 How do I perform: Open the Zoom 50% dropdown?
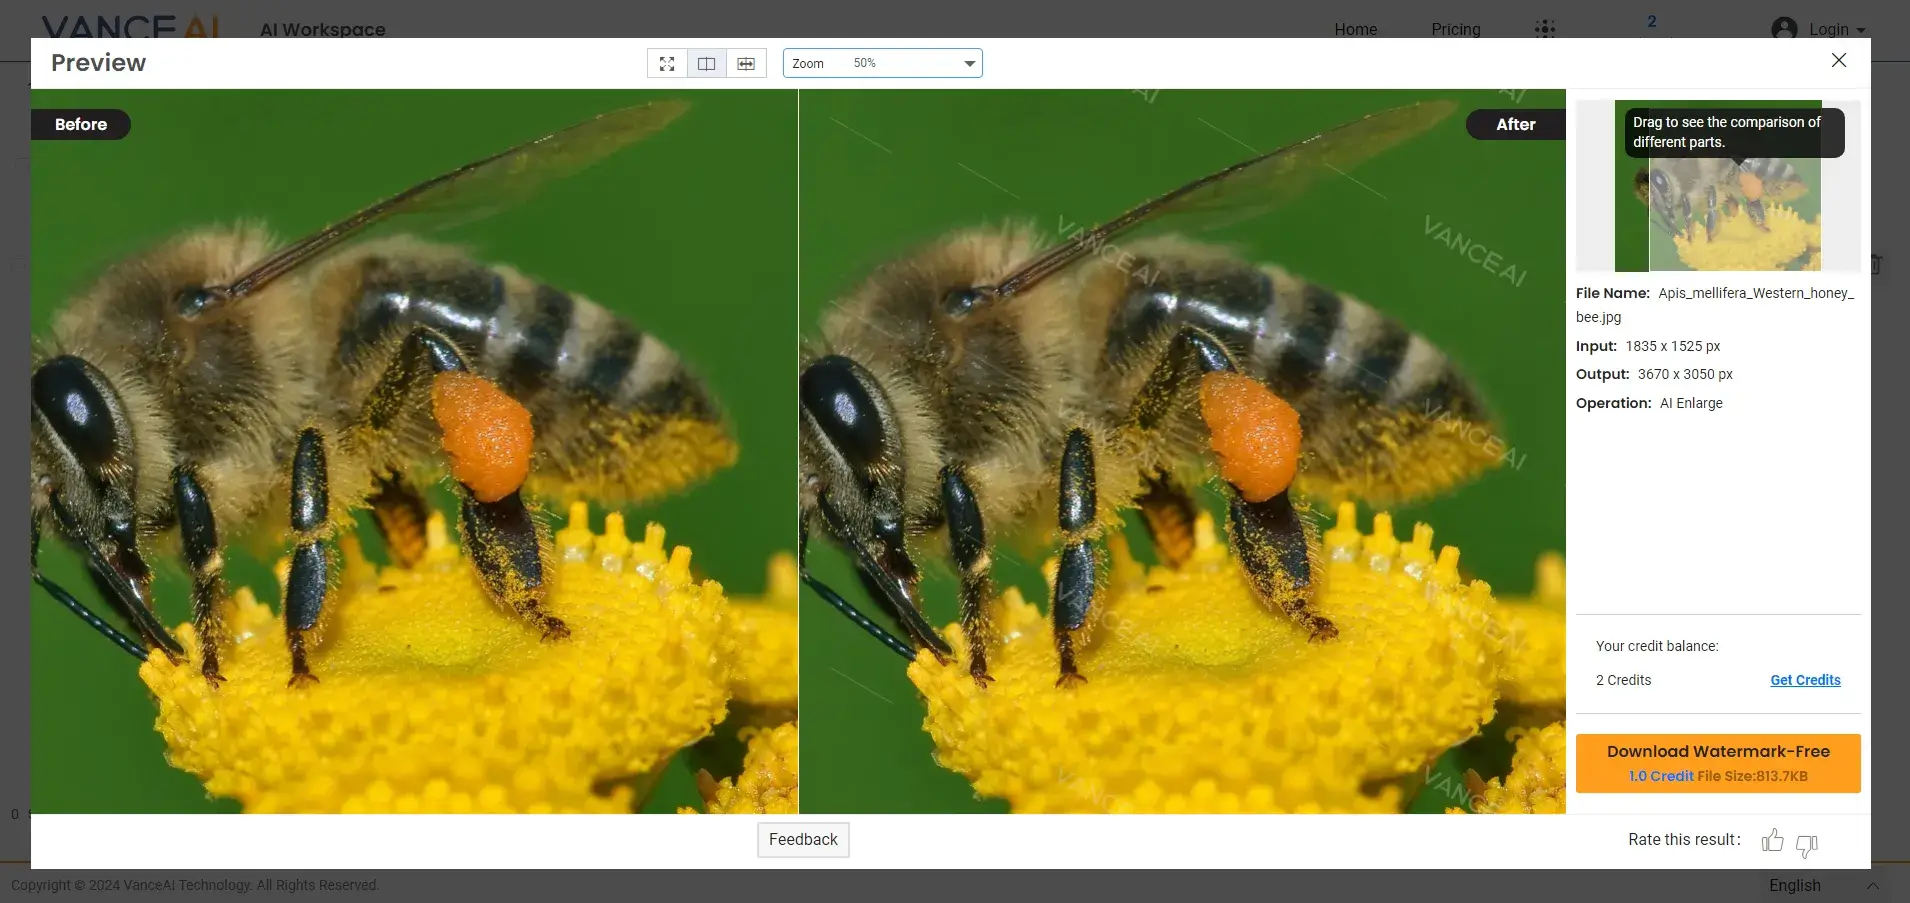tap(882, 63)
